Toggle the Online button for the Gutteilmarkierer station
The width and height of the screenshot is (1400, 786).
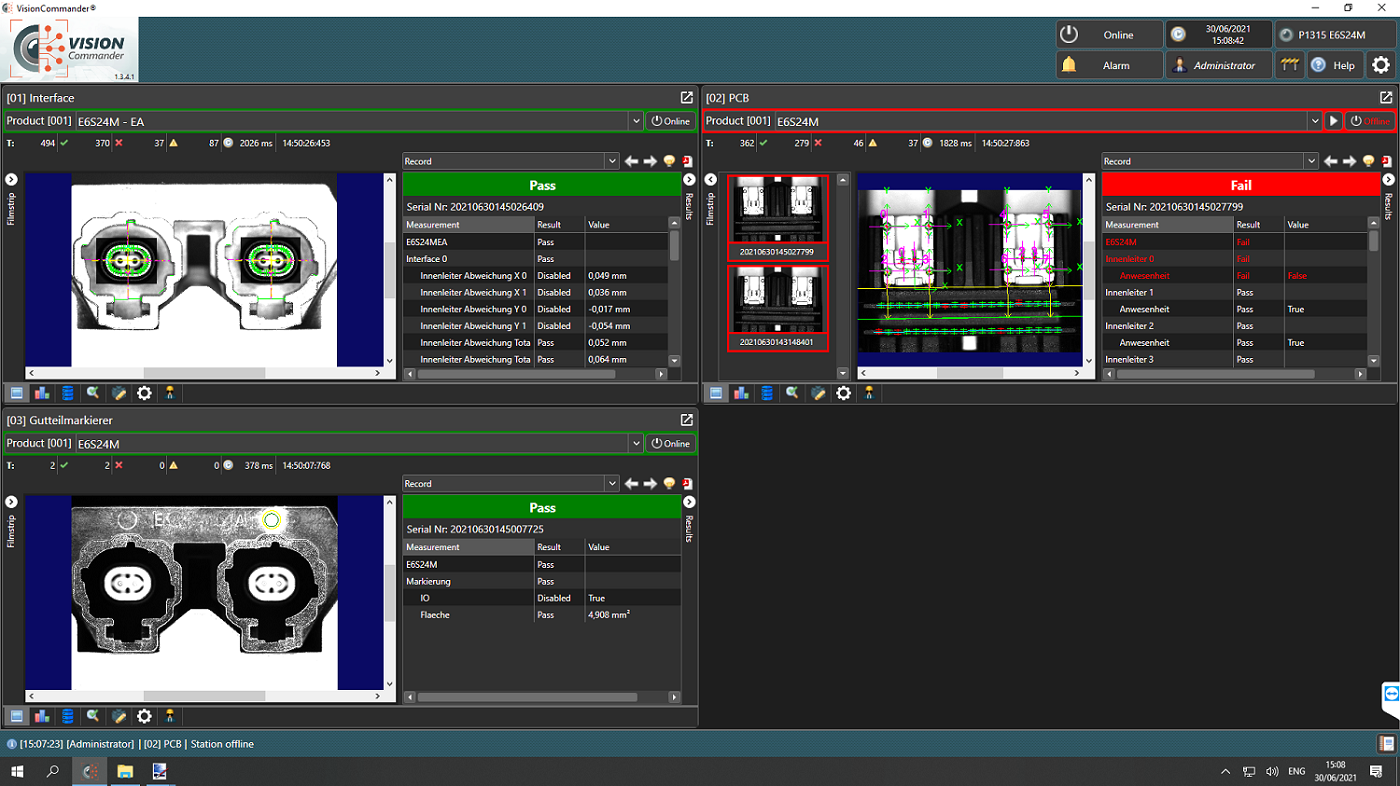point(670,443)
